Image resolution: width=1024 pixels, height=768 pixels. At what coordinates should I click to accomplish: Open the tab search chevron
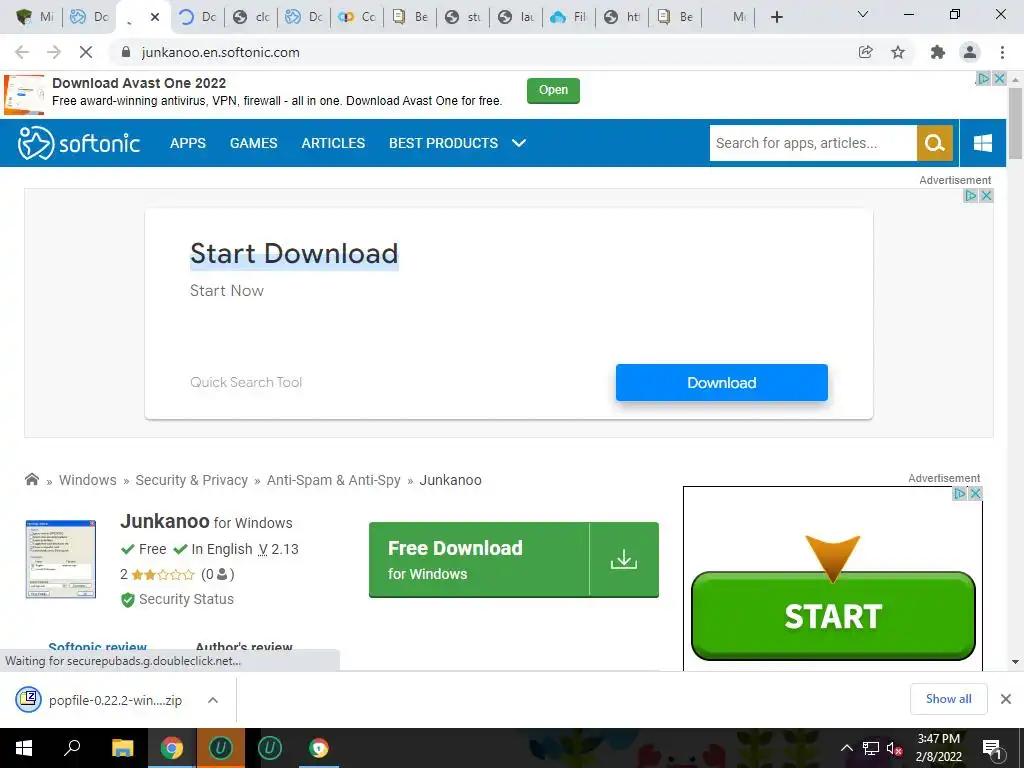point(863,14)
